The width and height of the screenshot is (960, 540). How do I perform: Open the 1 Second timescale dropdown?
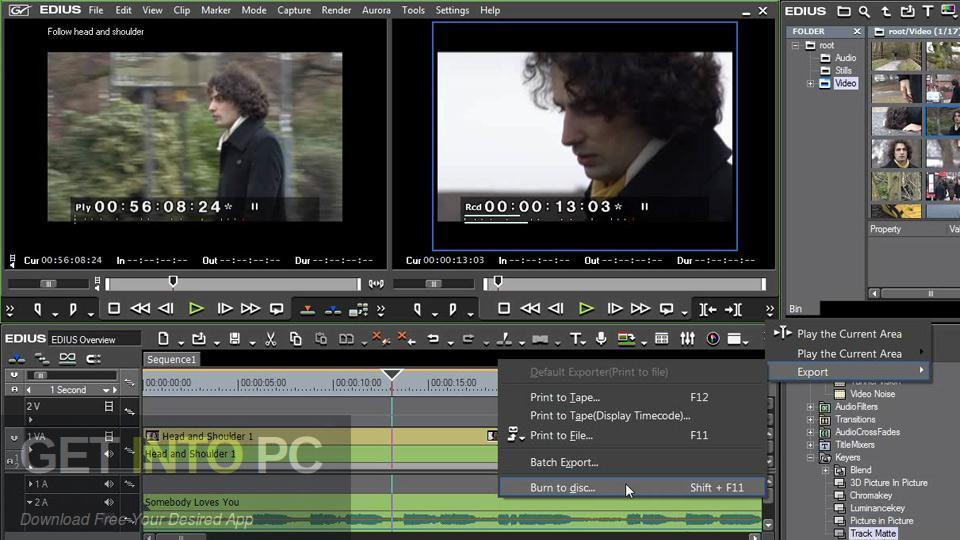pyautogui.click(x=106, y=390)
